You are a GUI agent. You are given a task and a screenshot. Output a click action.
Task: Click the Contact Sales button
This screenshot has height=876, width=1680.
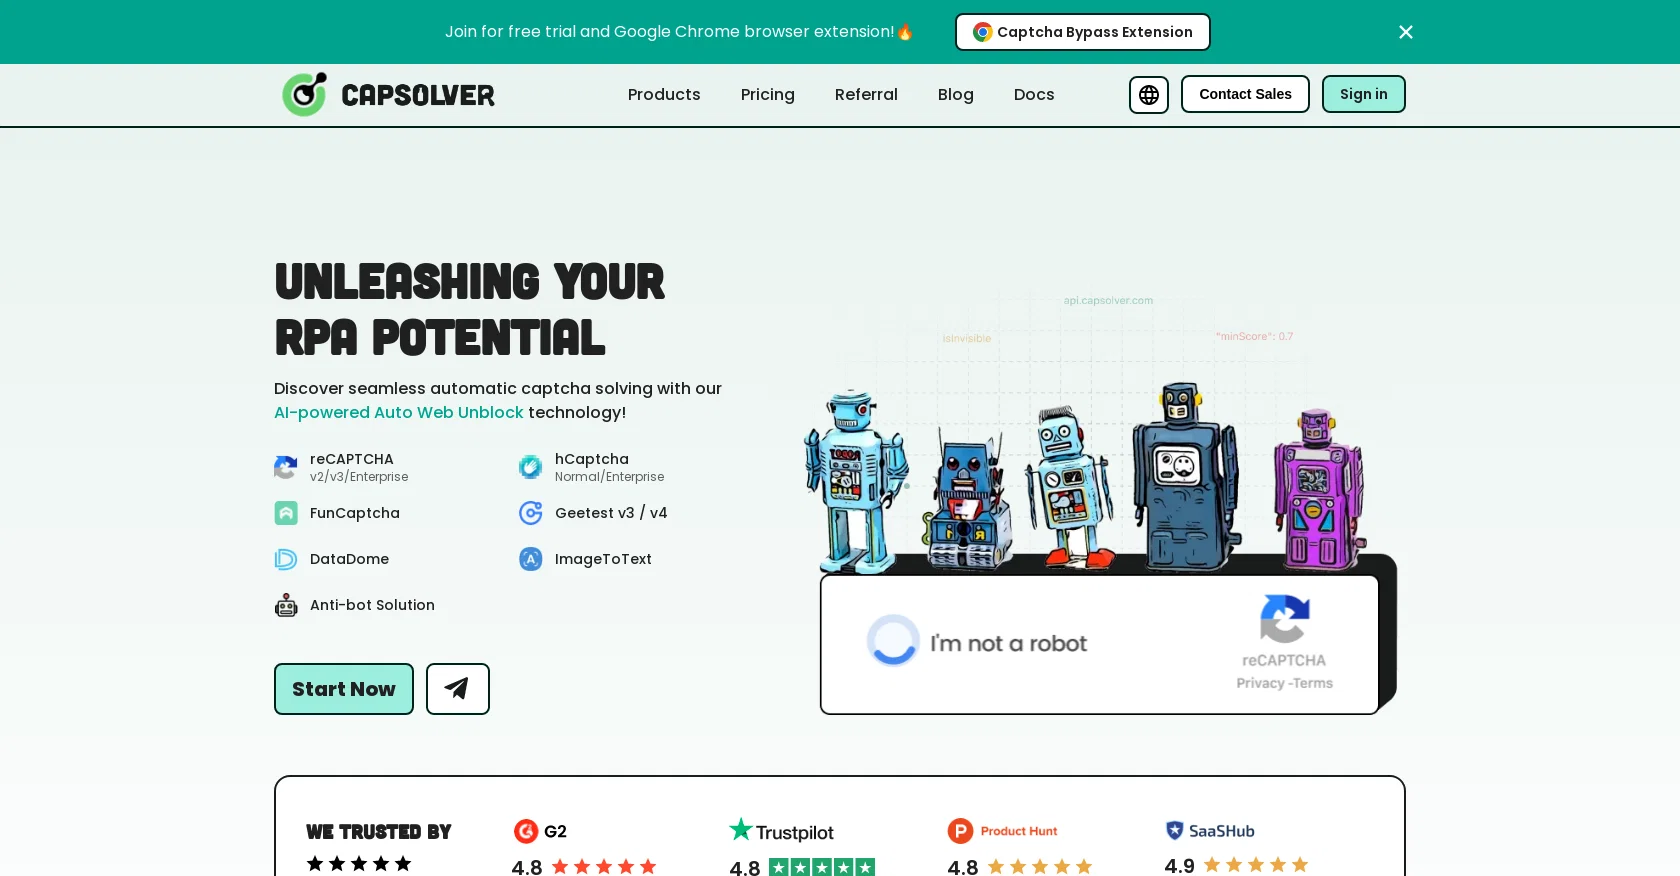[1245, 94]
